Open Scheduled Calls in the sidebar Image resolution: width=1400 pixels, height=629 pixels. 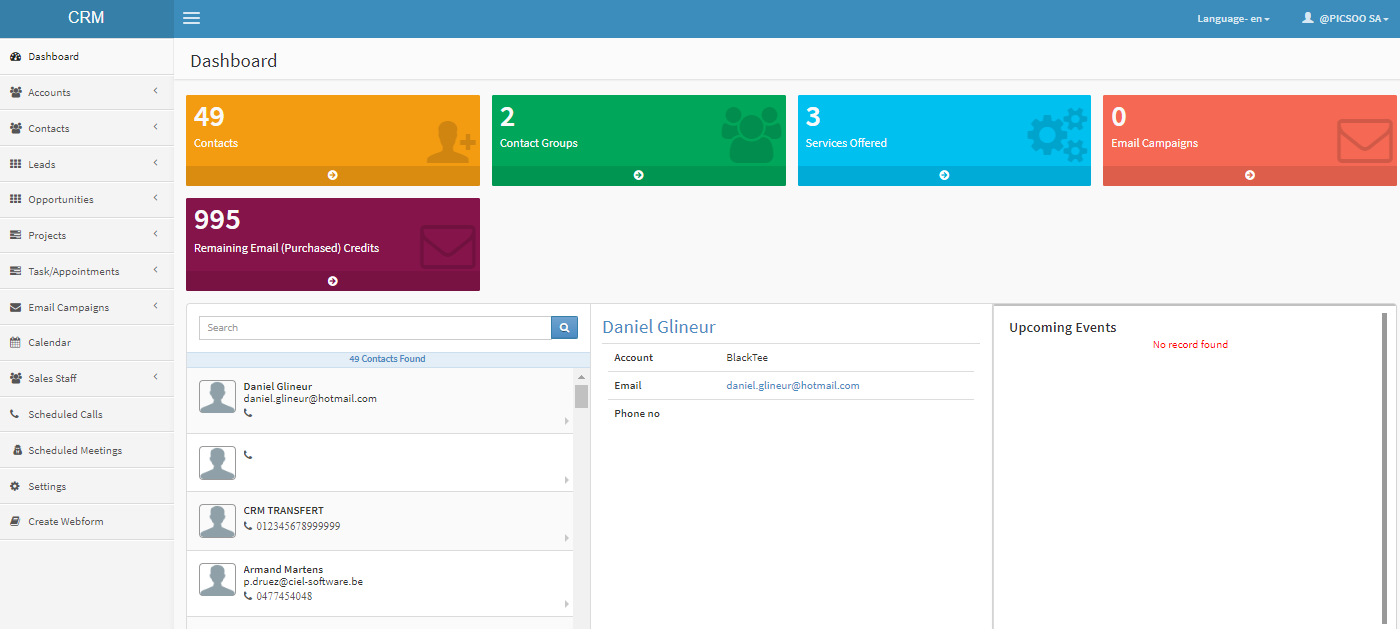87,414
